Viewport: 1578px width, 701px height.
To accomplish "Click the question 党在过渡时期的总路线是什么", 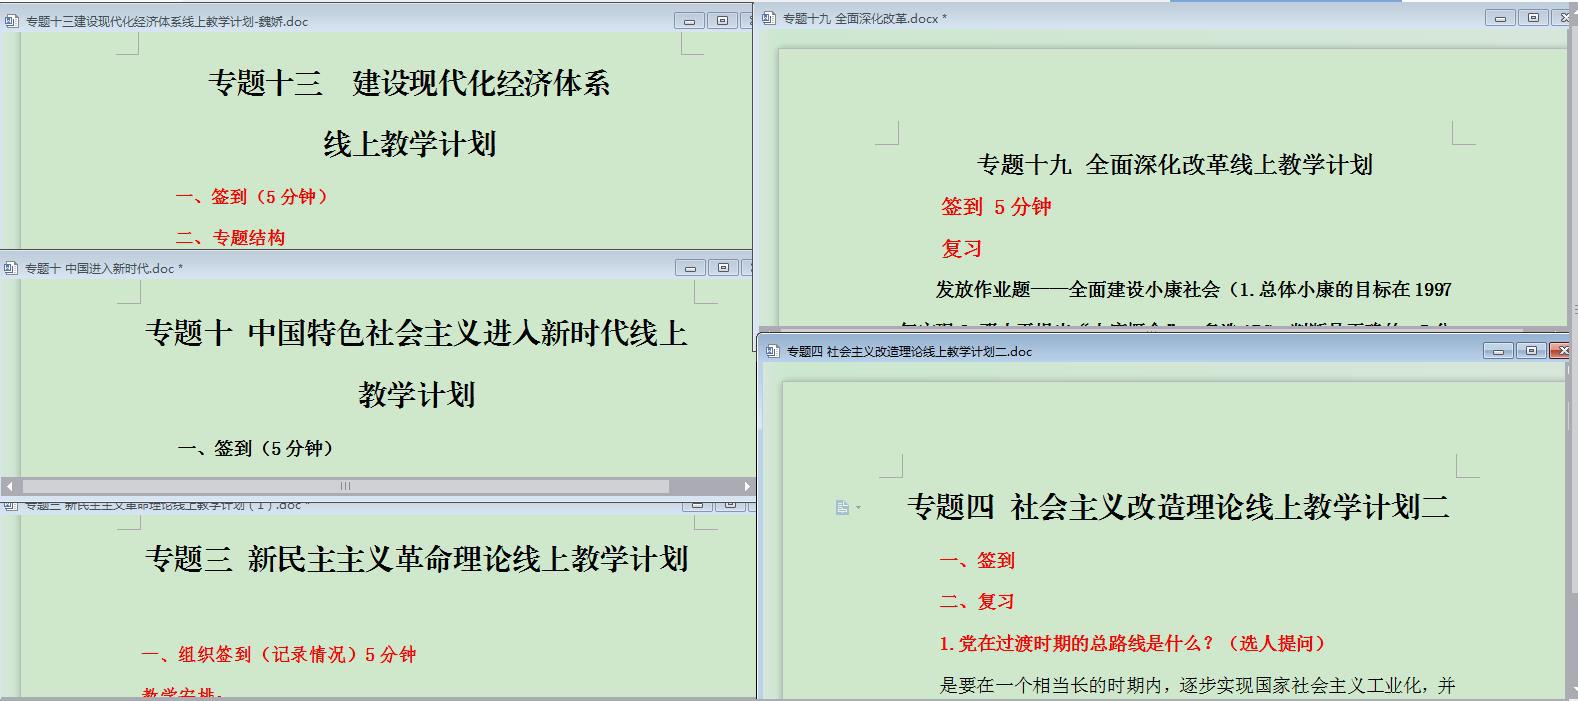I will pyautogui.click(x=1133, y=644).
